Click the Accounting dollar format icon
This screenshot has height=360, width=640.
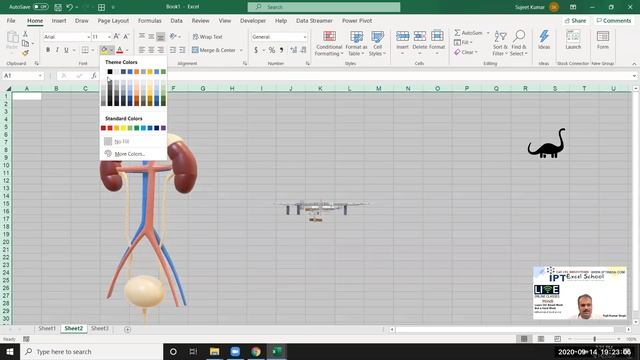pos(256,50)
